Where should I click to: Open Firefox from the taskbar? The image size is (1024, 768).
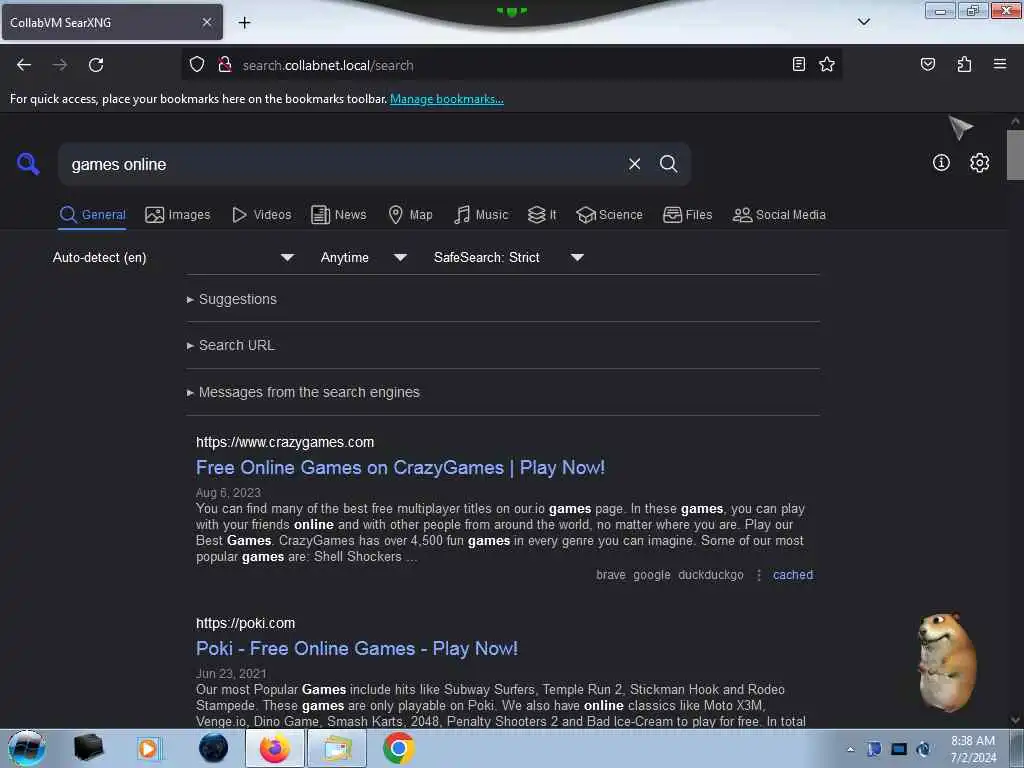pyautogui.click(x=275, y=748)
